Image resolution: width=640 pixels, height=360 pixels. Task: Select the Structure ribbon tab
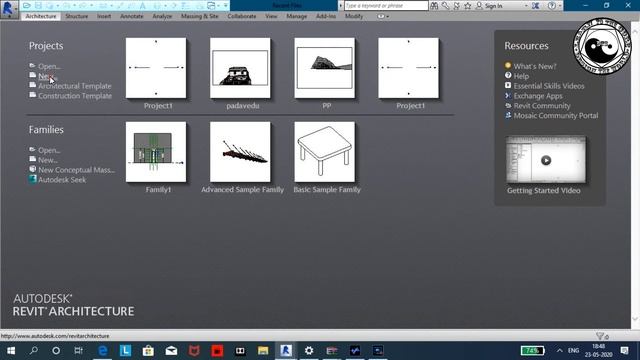pos(77,16)
